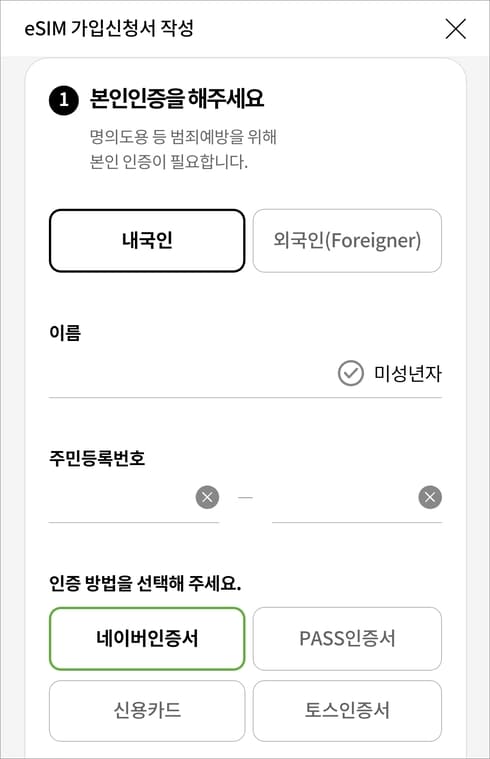The image size is (490, 759).
Task: Select 외국인(Foreigner) as applicant type
Action: click(x=347, y=241)
